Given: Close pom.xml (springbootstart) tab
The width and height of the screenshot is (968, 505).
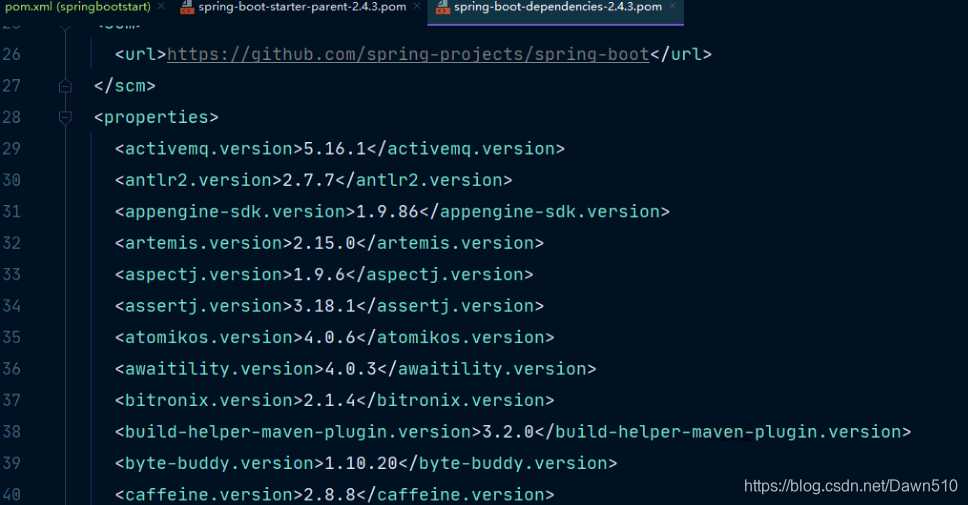Looking at the screenshot, I should [161, 6].
